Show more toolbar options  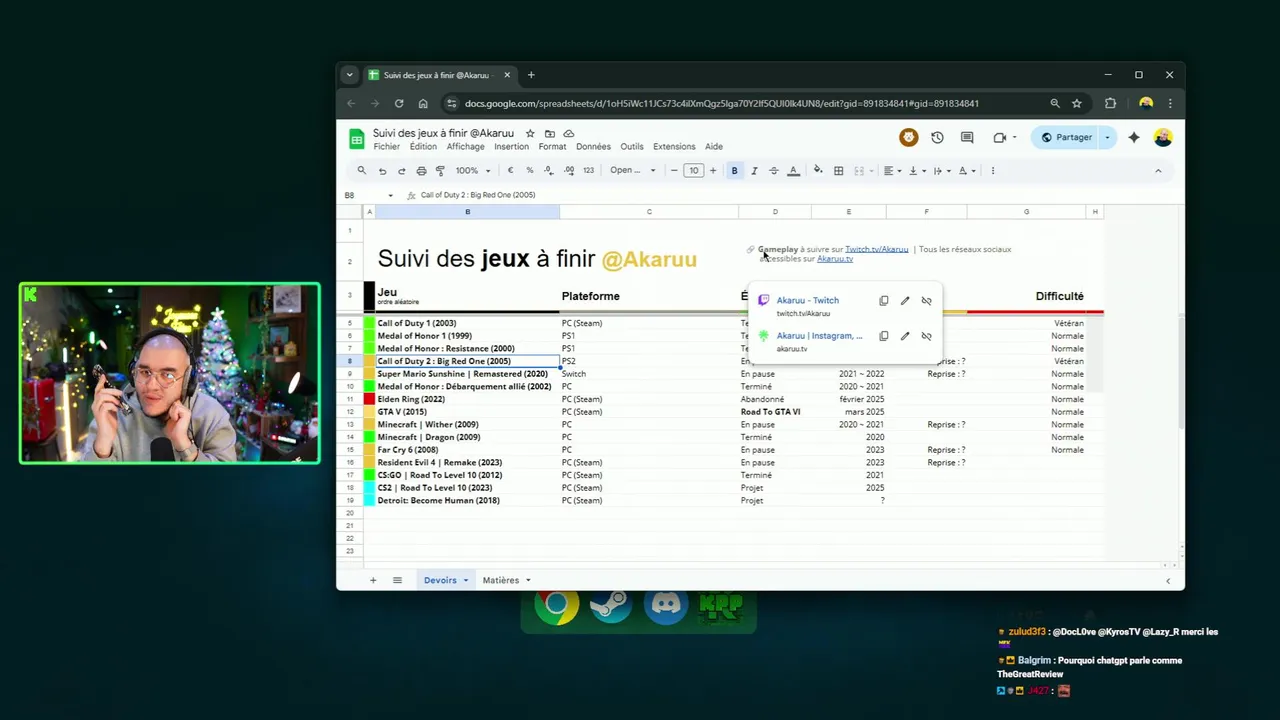992,171
